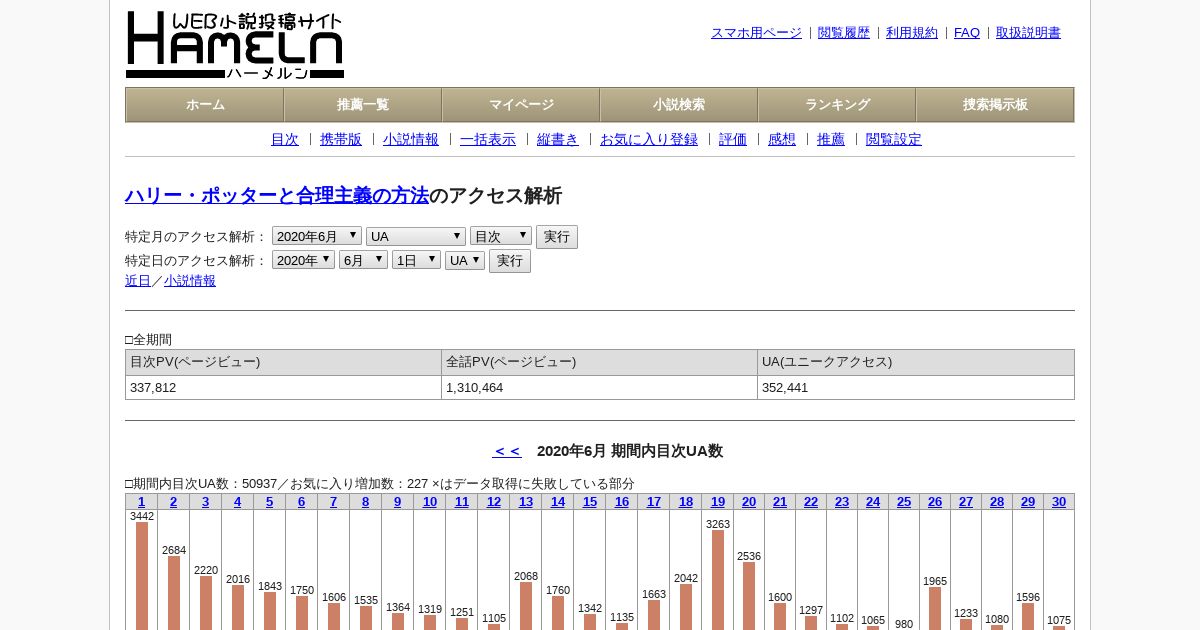
Task: Open day 10 column link
Action: click(x=429, y=502)
